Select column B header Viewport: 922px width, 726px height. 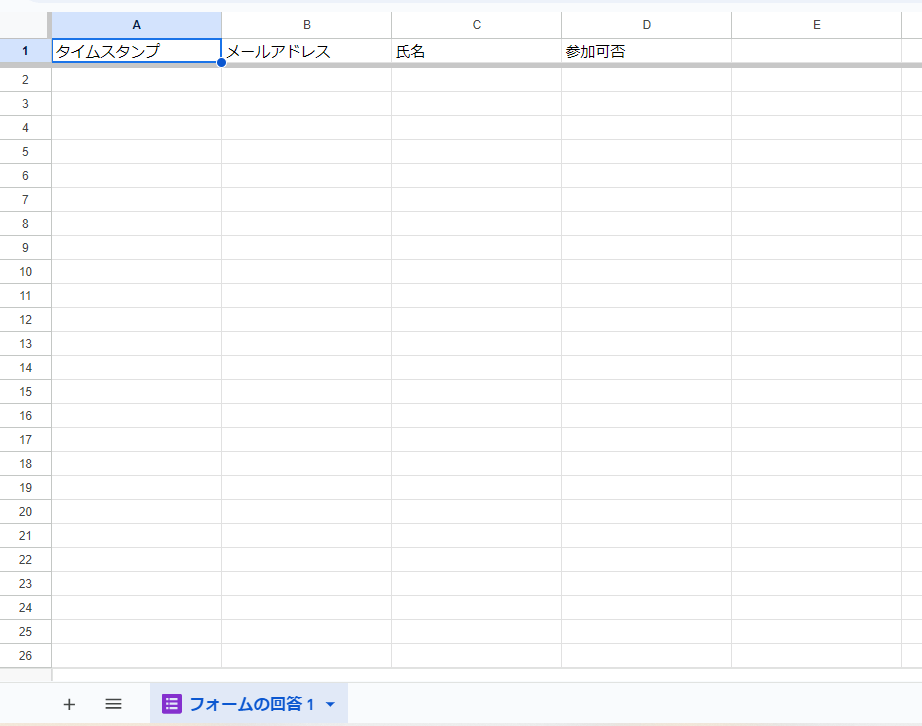306,24
